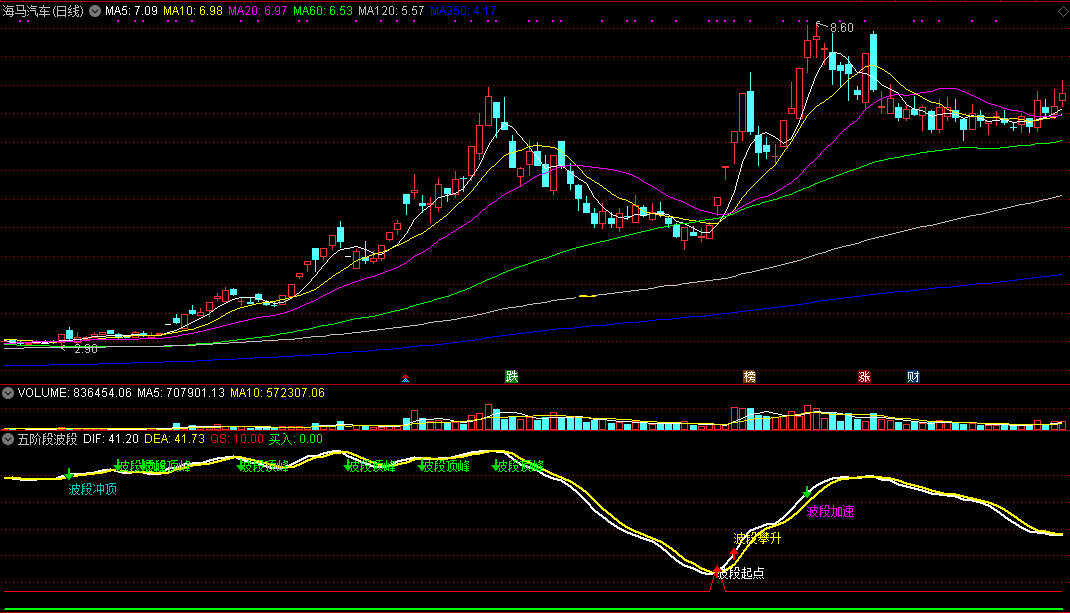This screenshot has width=1070, height=613.
Task: Click the white 波段起点 signal label
Action: [743, 573]
